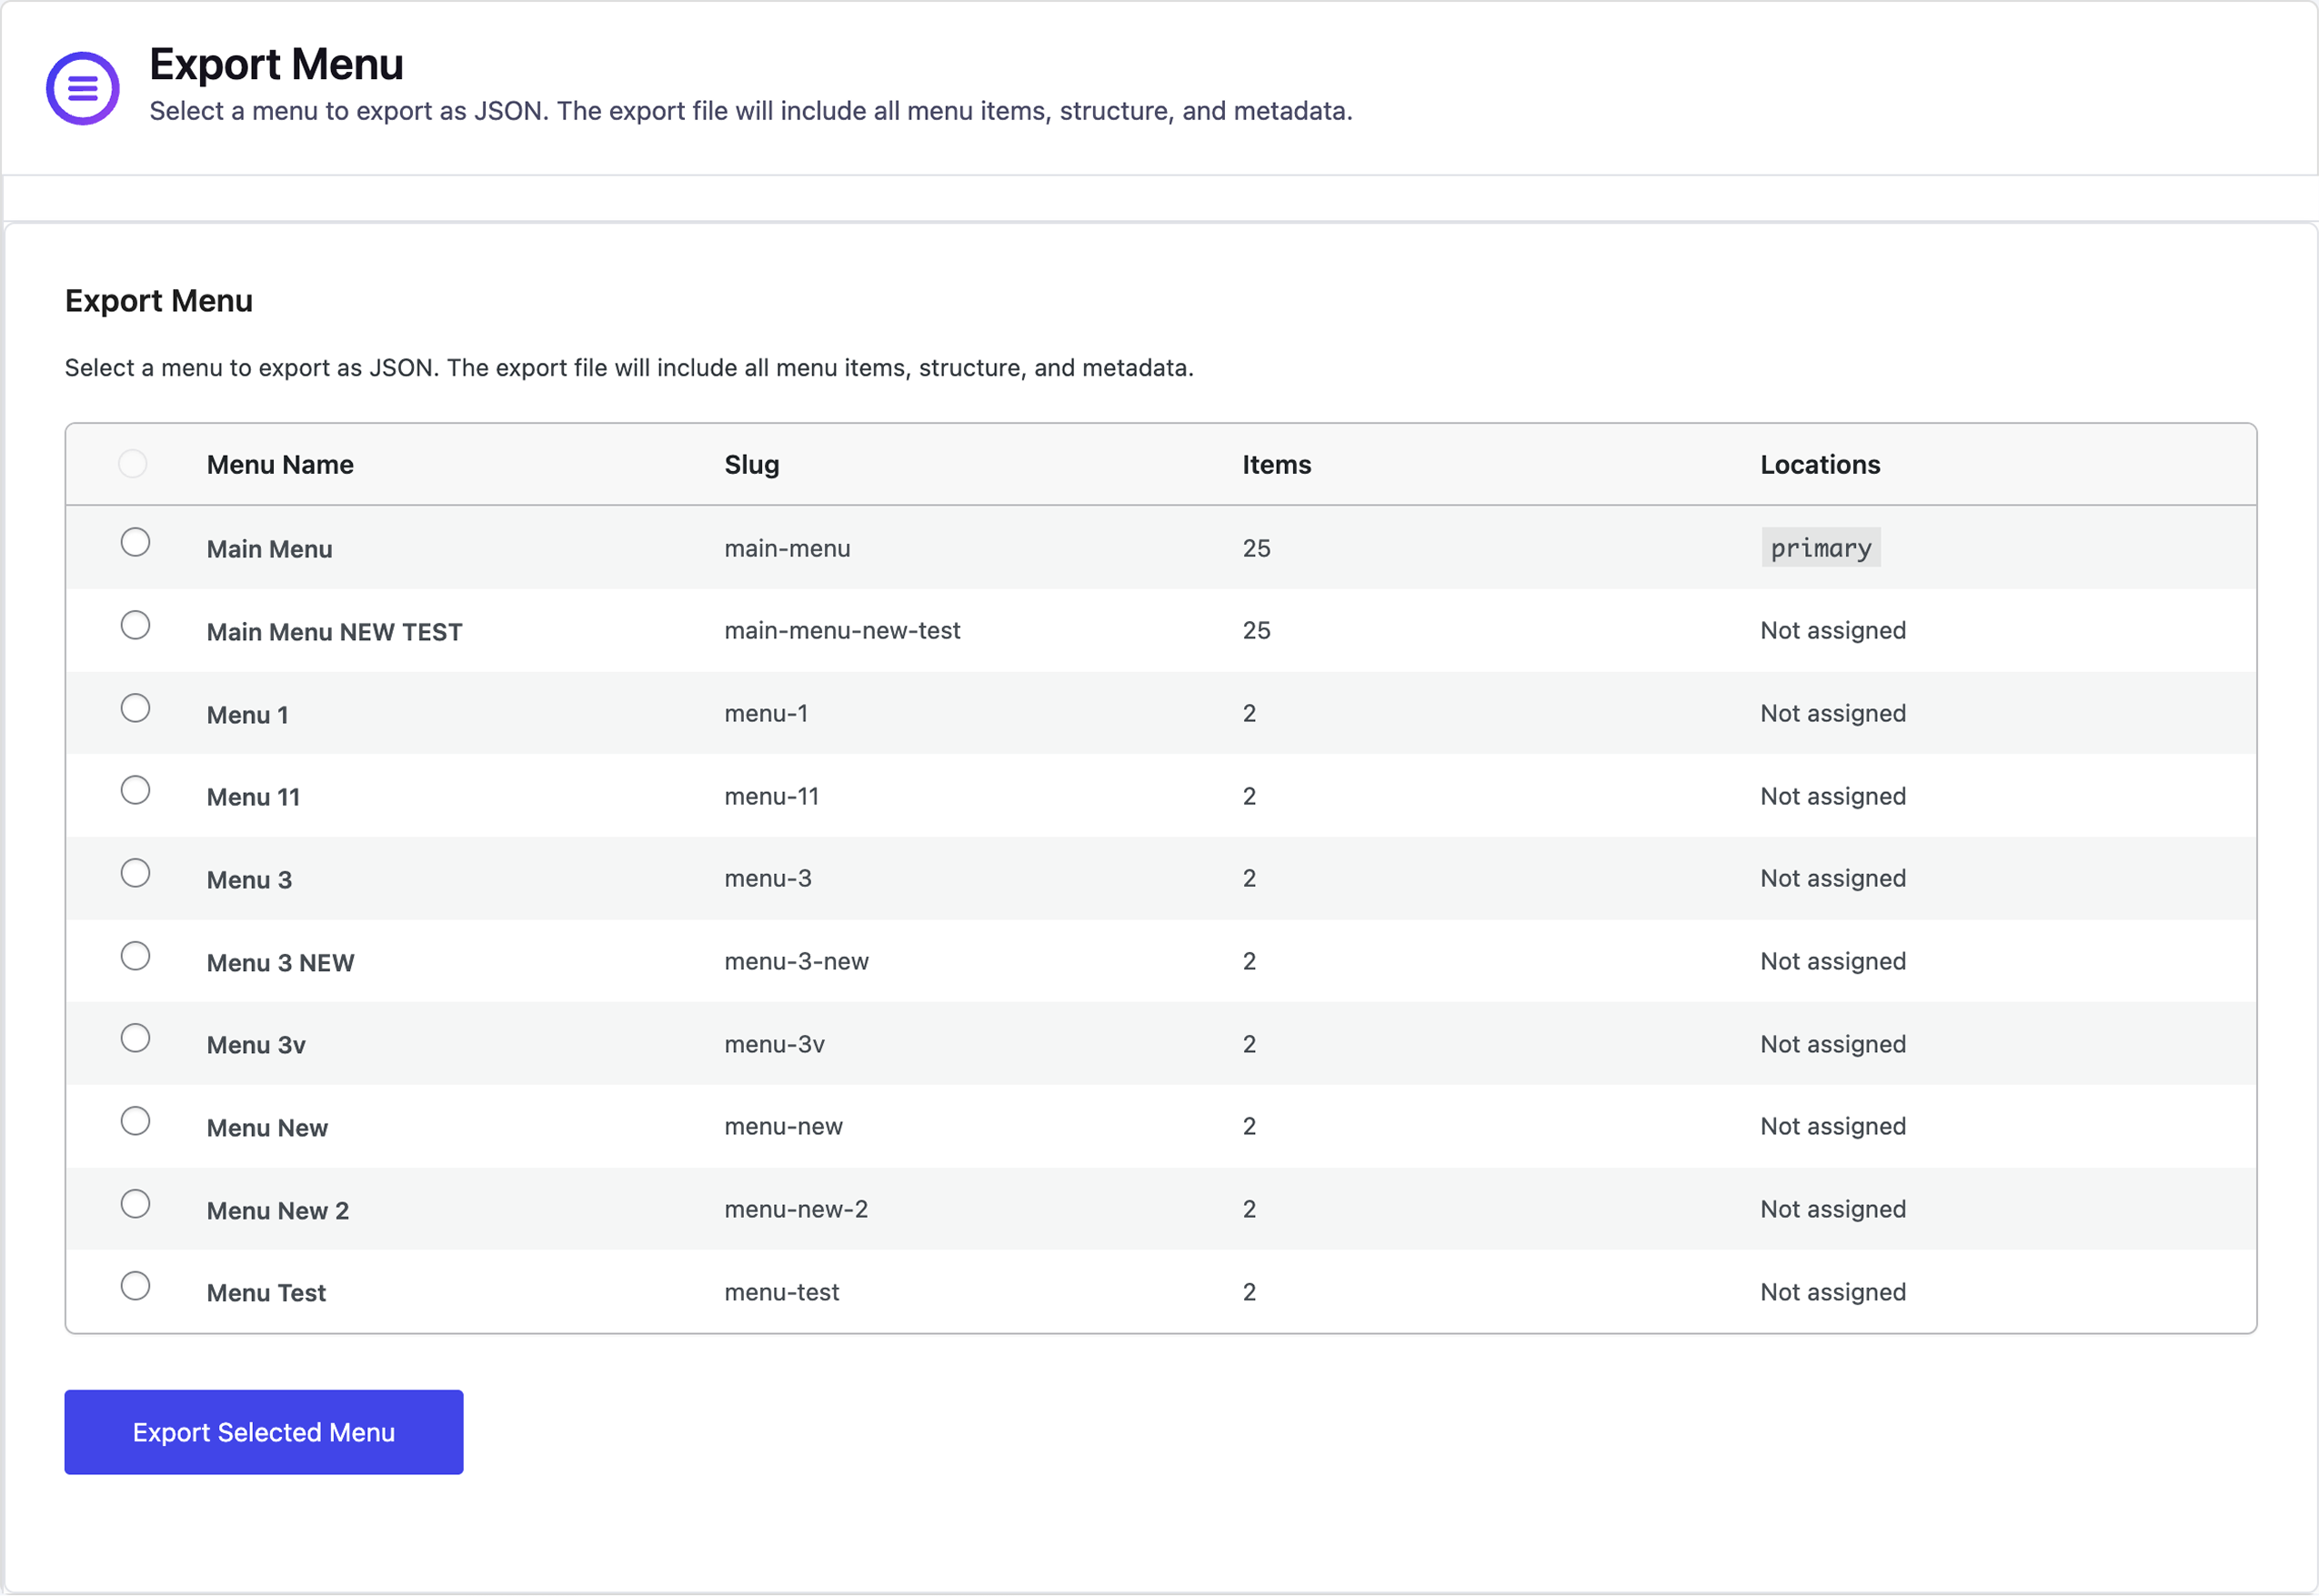This screenshot has width=2319, height=1596.
Task: Select the Menu 3 NEW radio button
Action: [x=136, y=955]
